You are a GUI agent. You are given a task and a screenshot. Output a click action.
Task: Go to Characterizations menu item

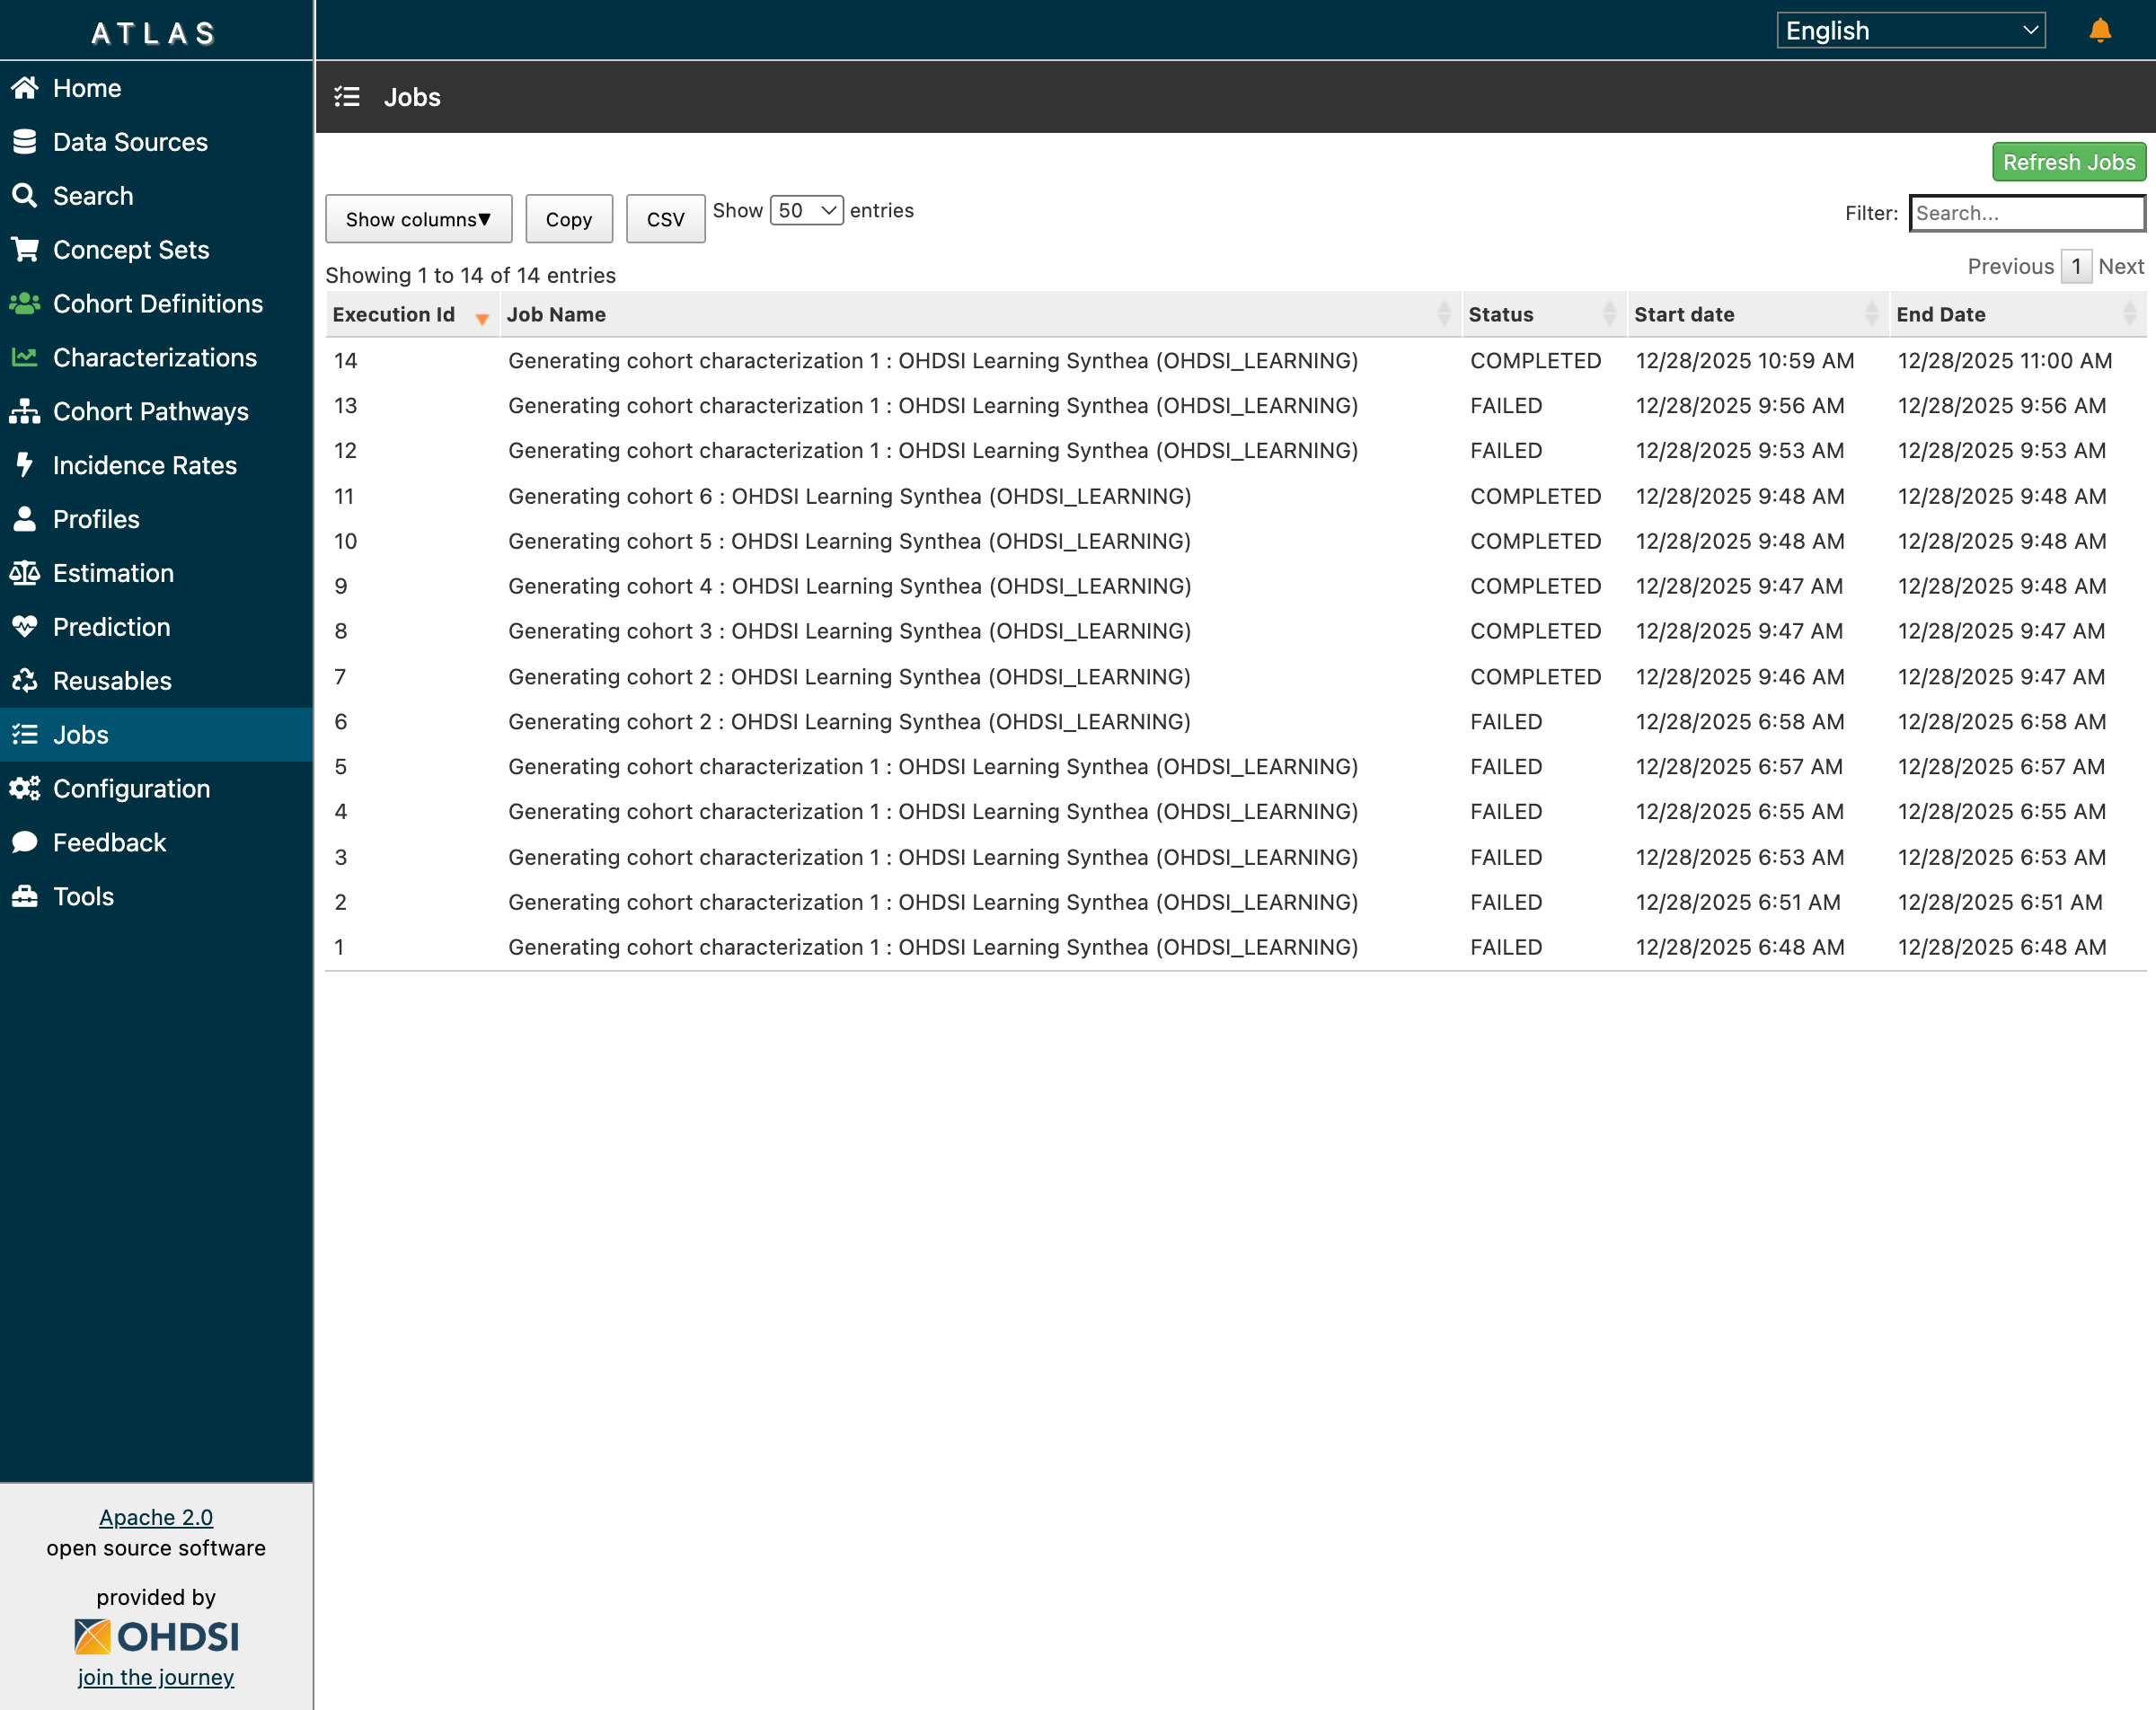tap(155, 358)
